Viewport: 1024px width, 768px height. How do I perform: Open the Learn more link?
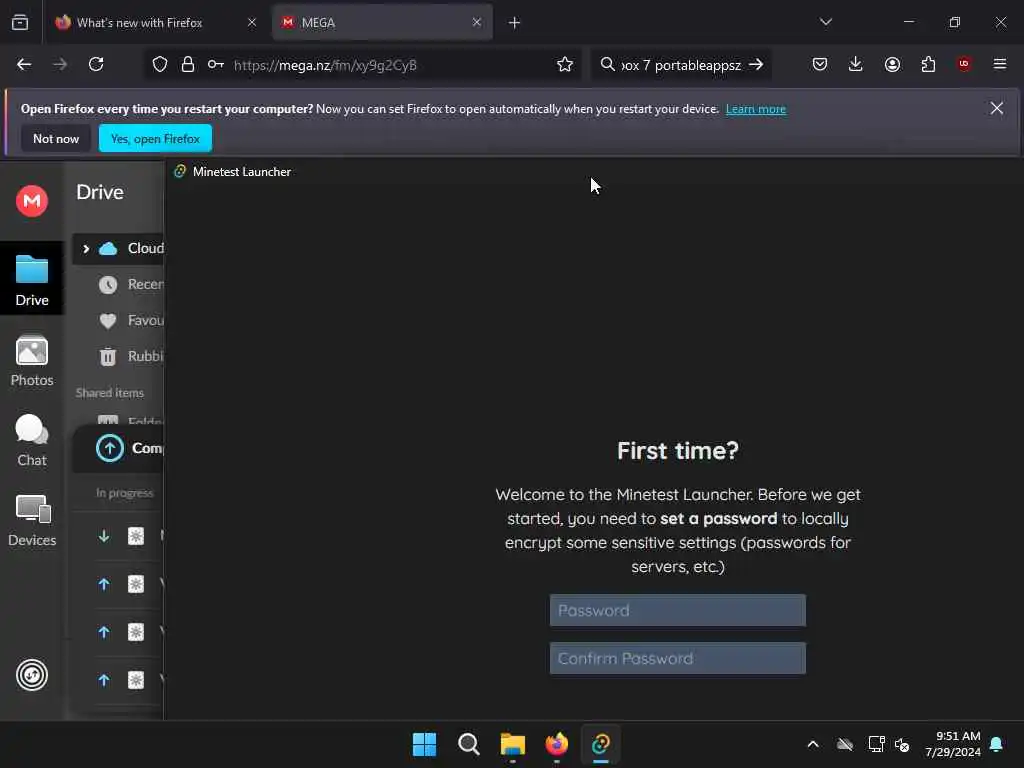tap(756, 109)
